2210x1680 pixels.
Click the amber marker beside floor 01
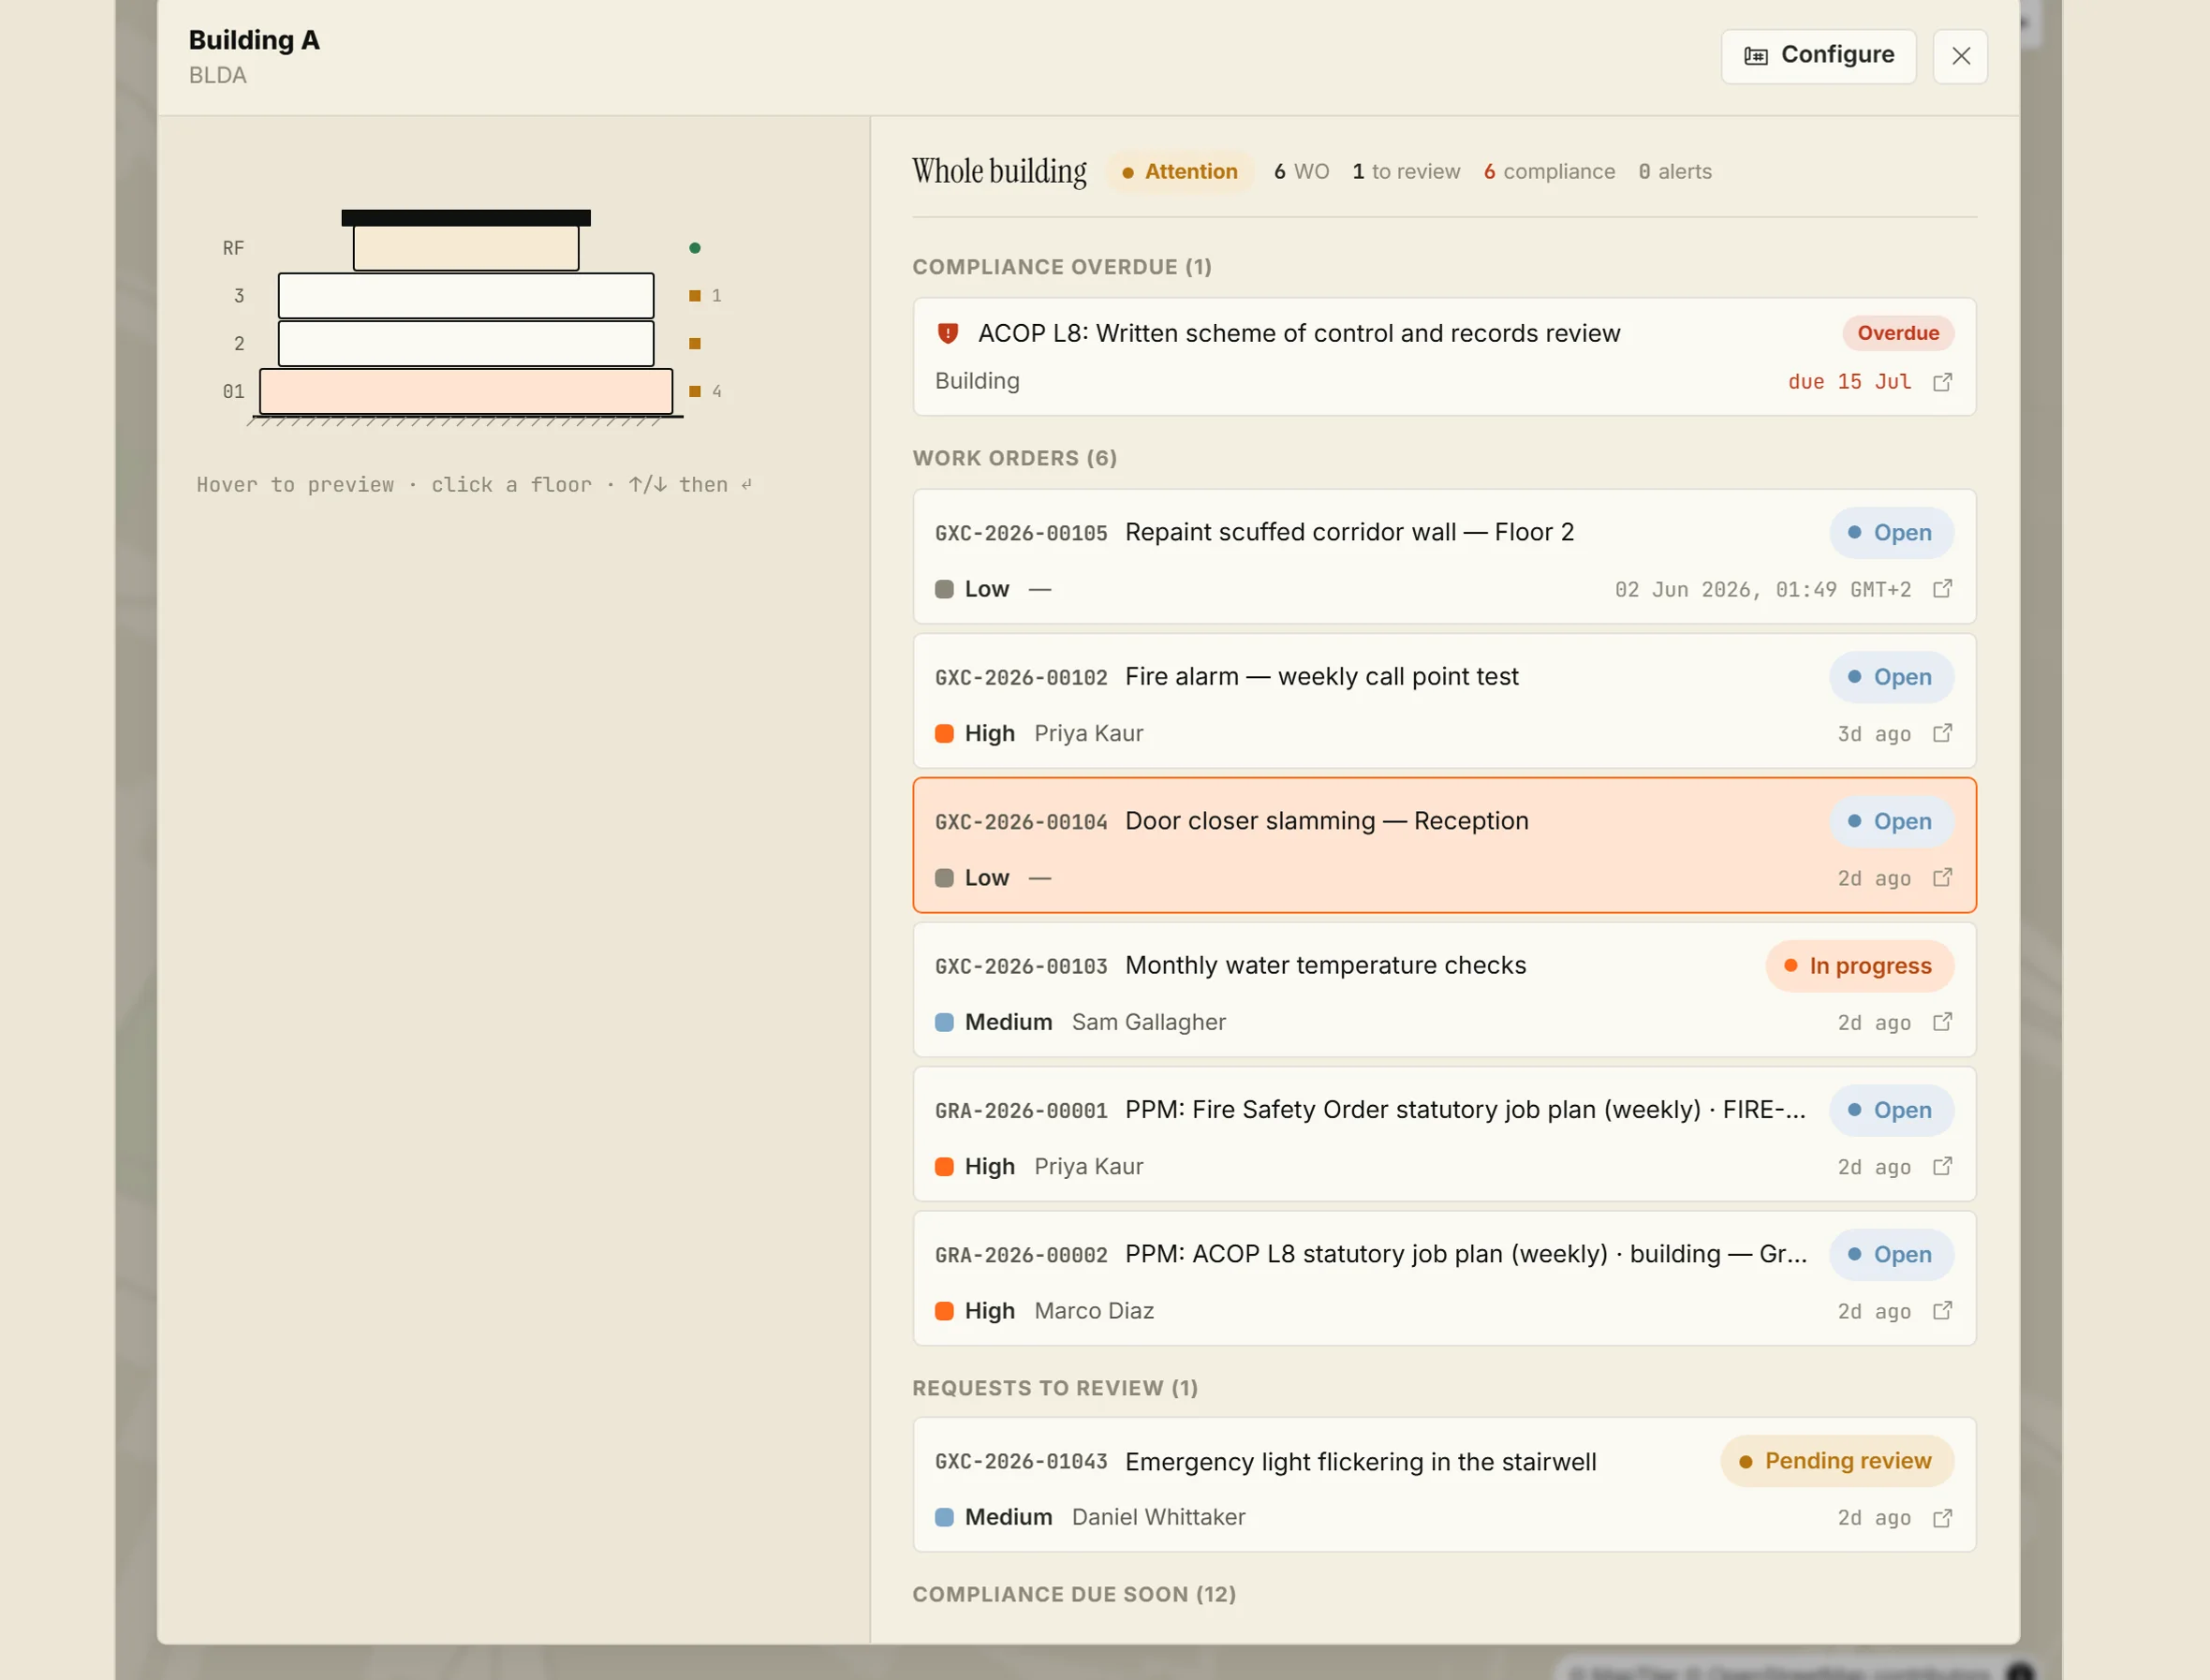click(x=694, y=391)
